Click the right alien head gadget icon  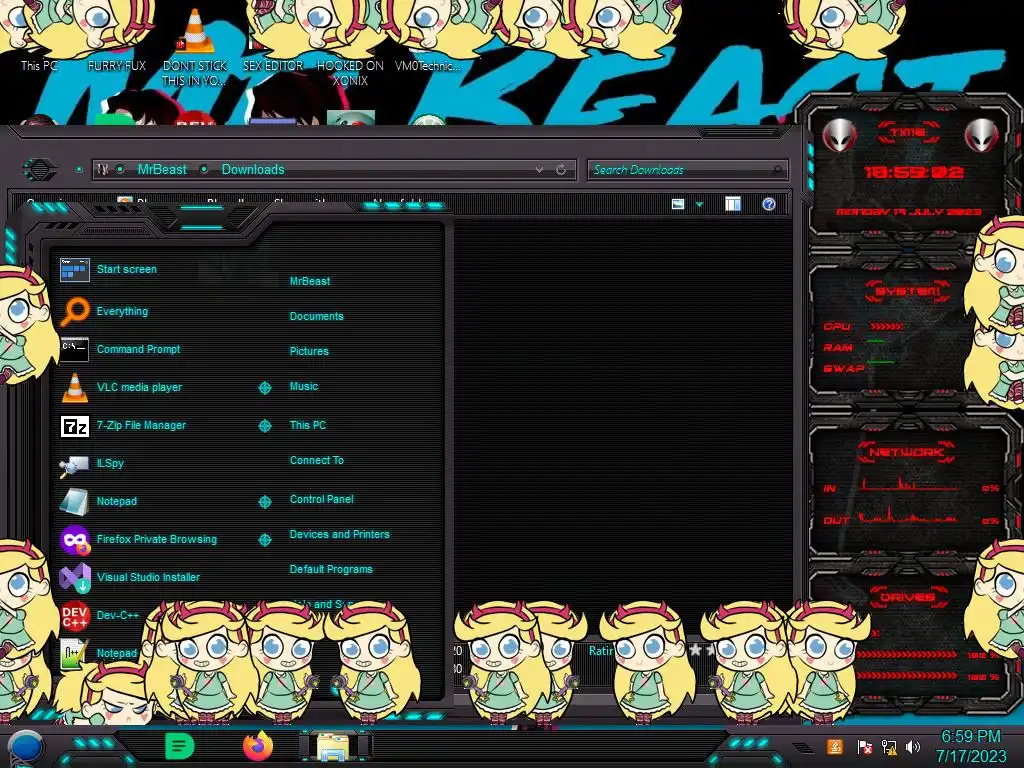pos(982,135)
